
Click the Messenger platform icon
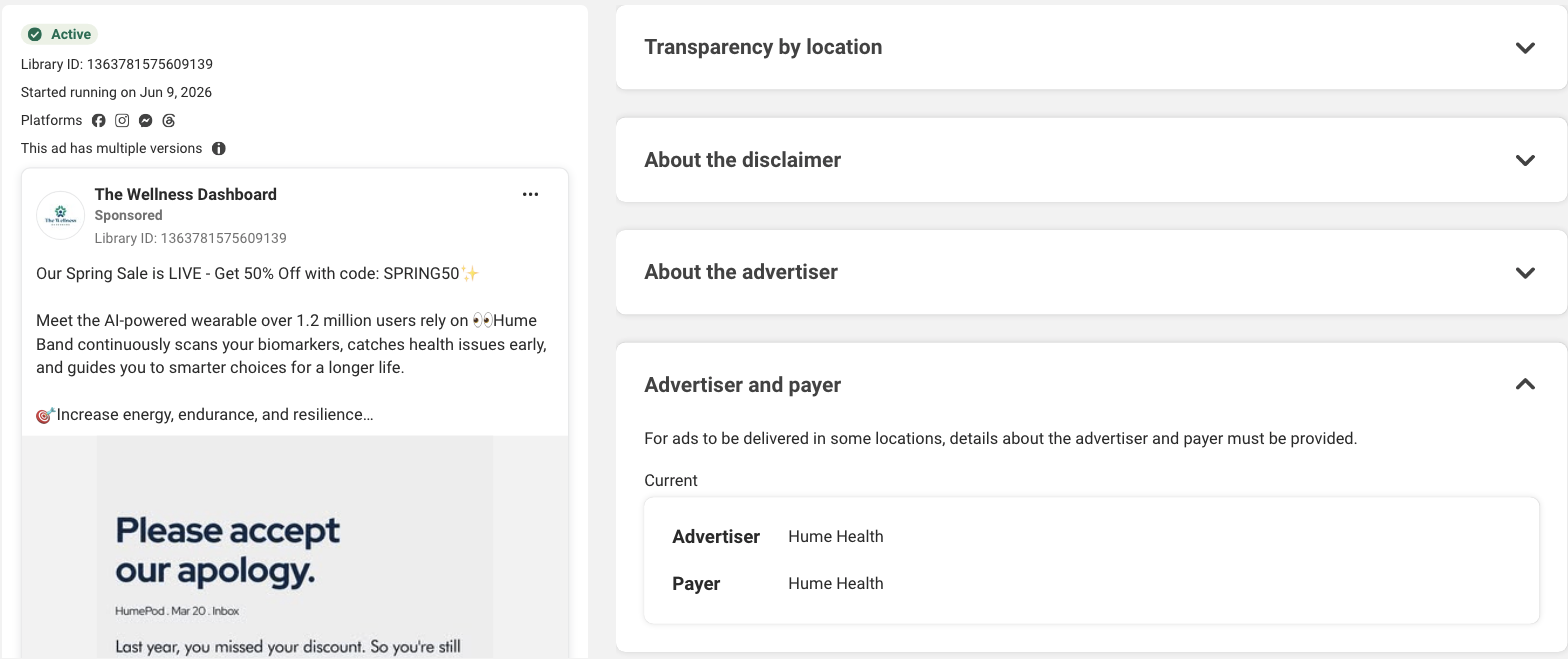[146, 120]
